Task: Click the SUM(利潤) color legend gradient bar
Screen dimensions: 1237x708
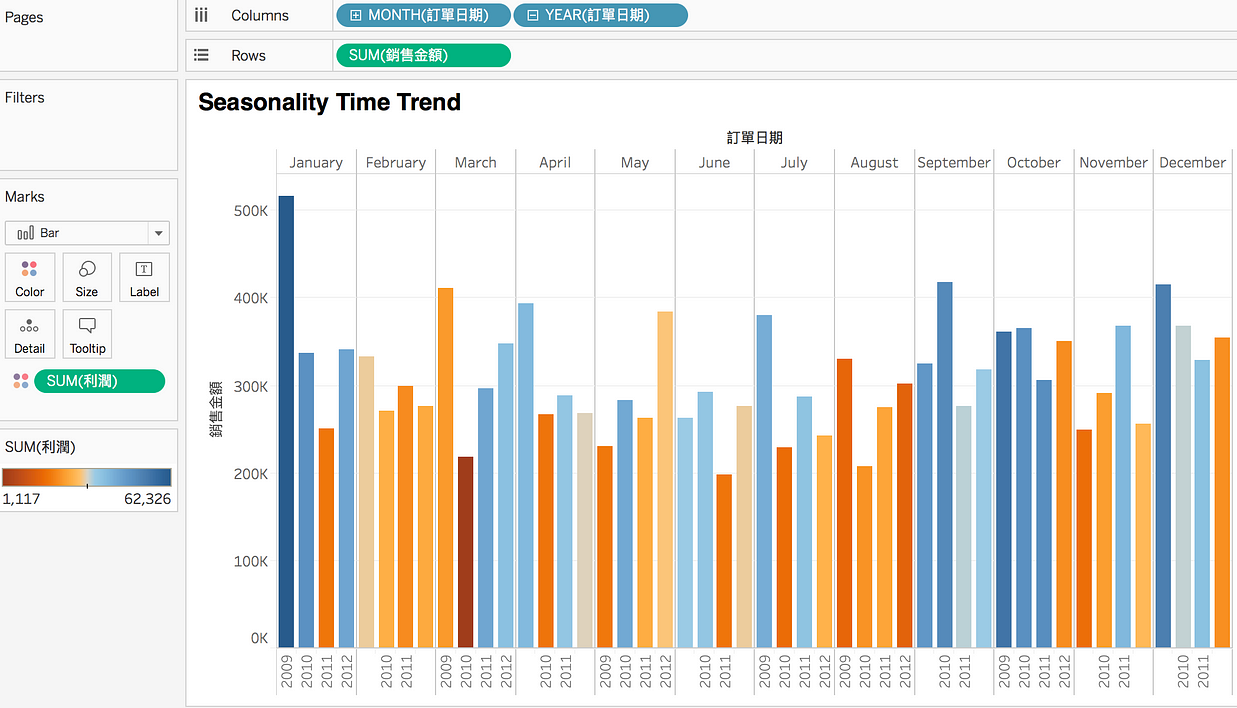Action: tap(87, 477)
